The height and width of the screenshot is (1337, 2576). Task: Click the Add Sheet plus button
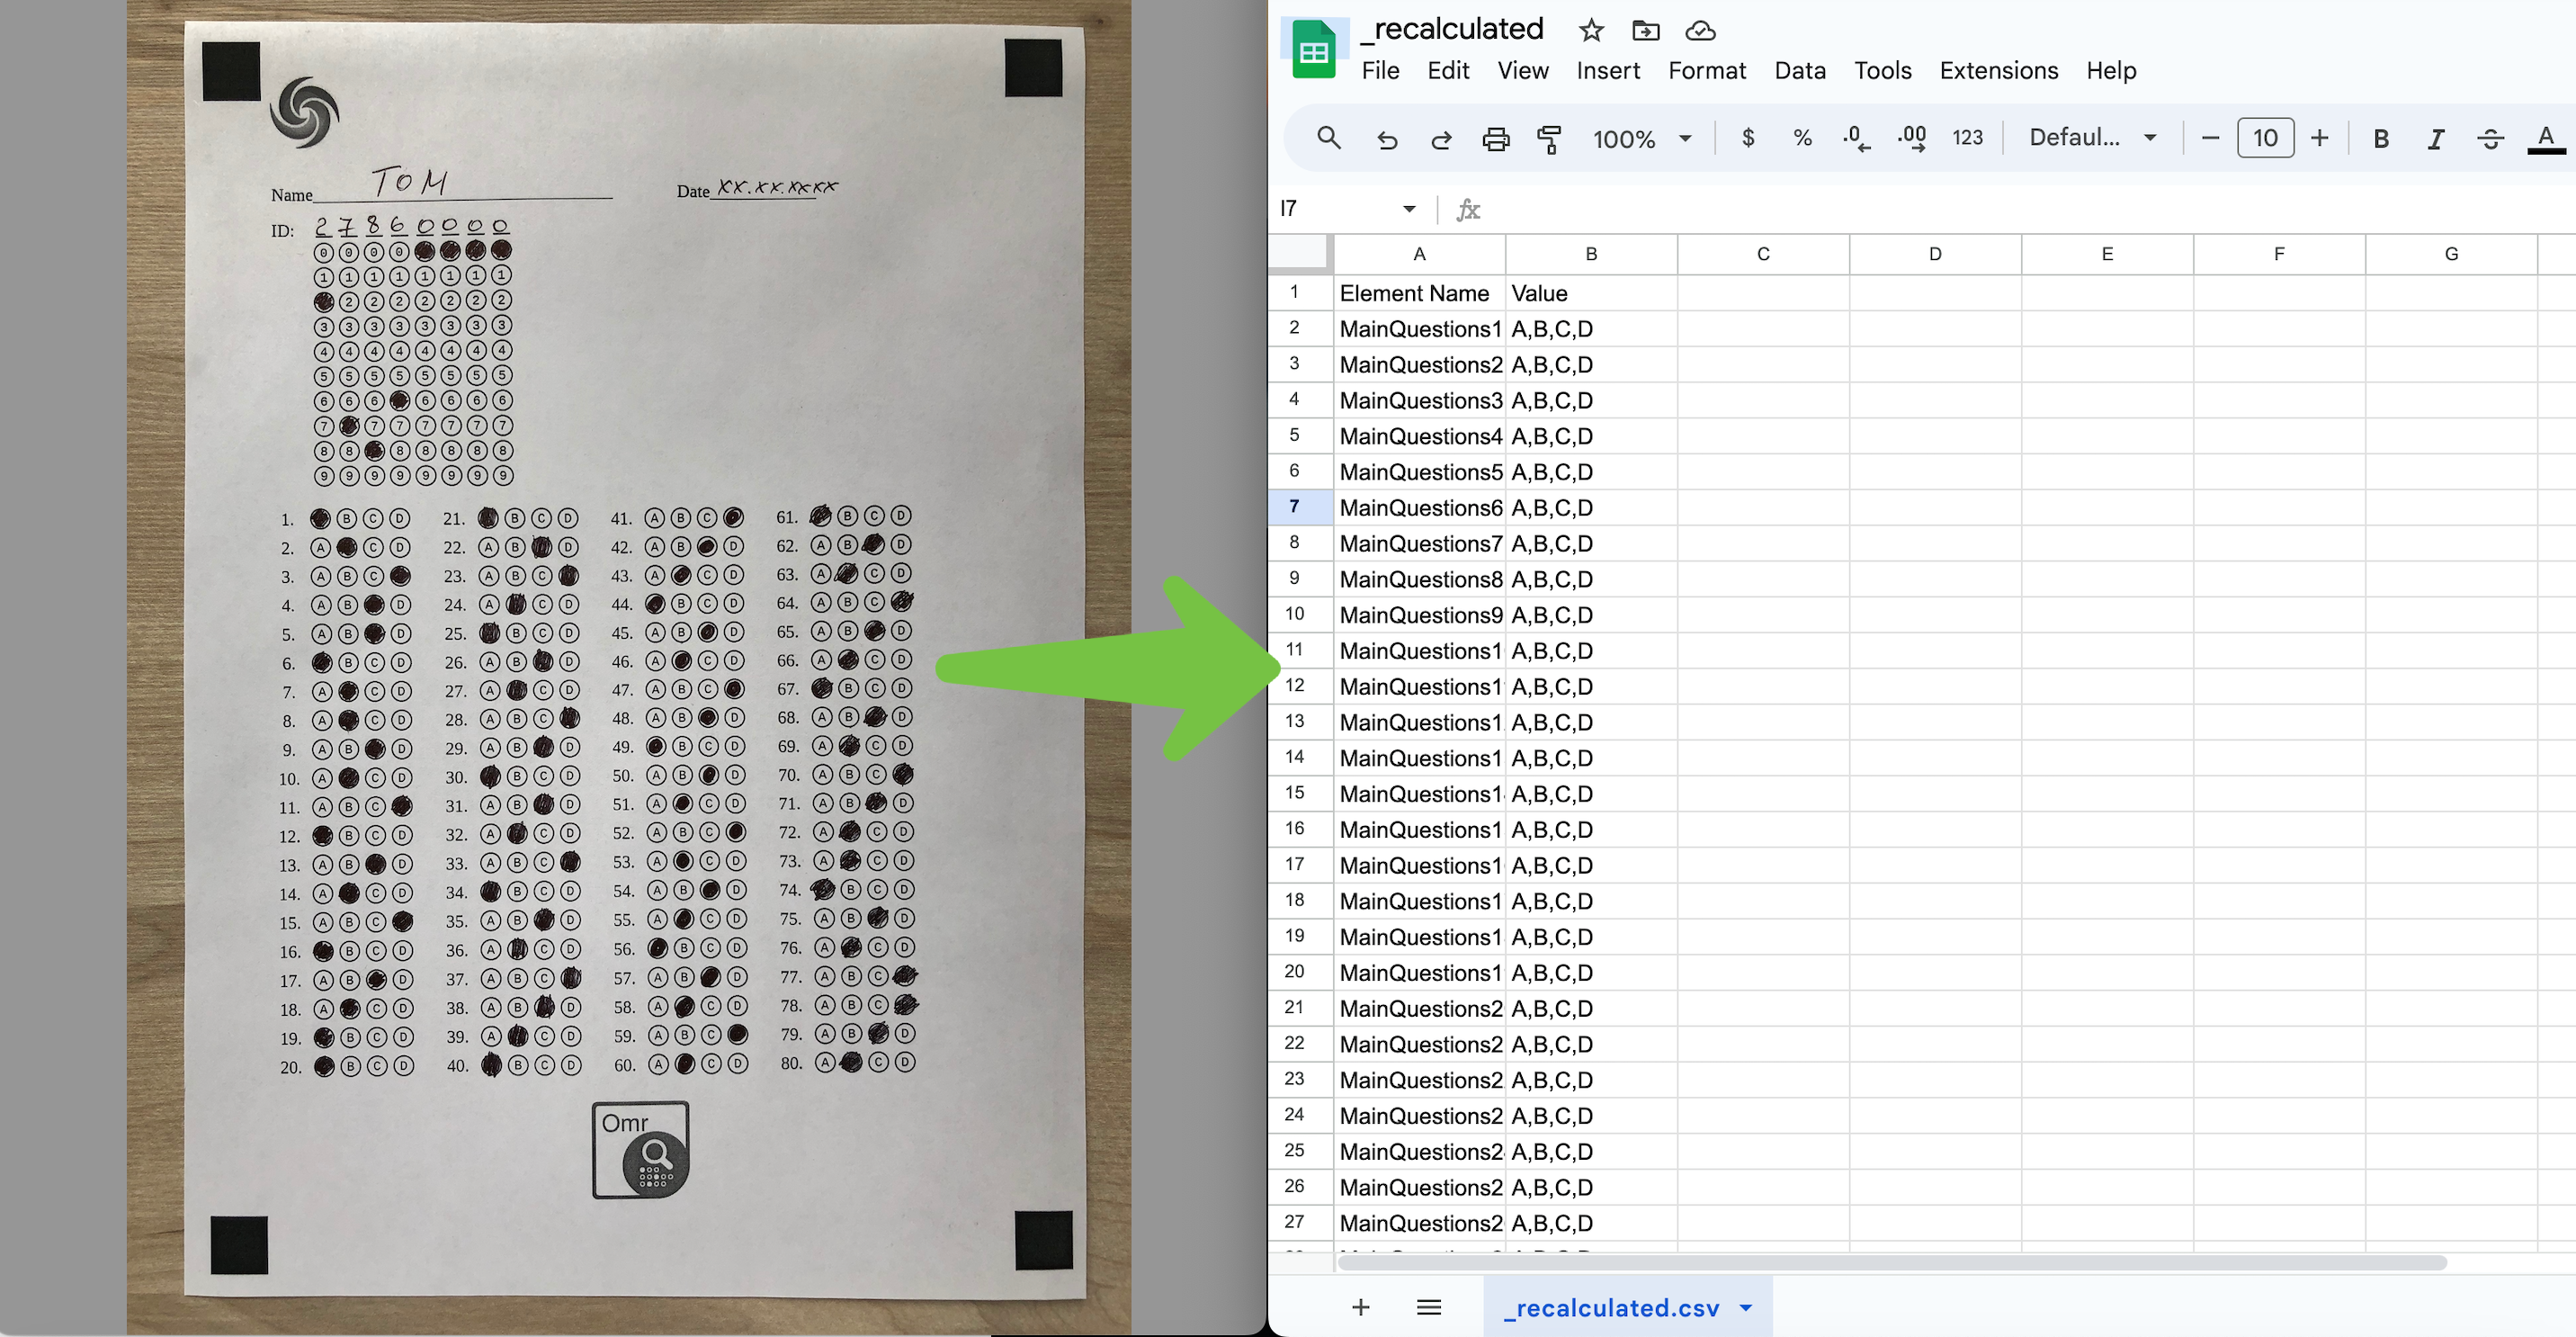[1360, 1306]
